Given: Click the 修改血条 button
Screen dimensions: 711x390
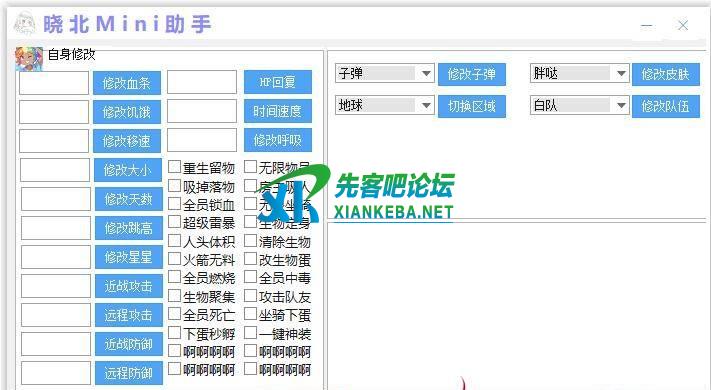Looking at the screenshot, I should coord(127,83).
